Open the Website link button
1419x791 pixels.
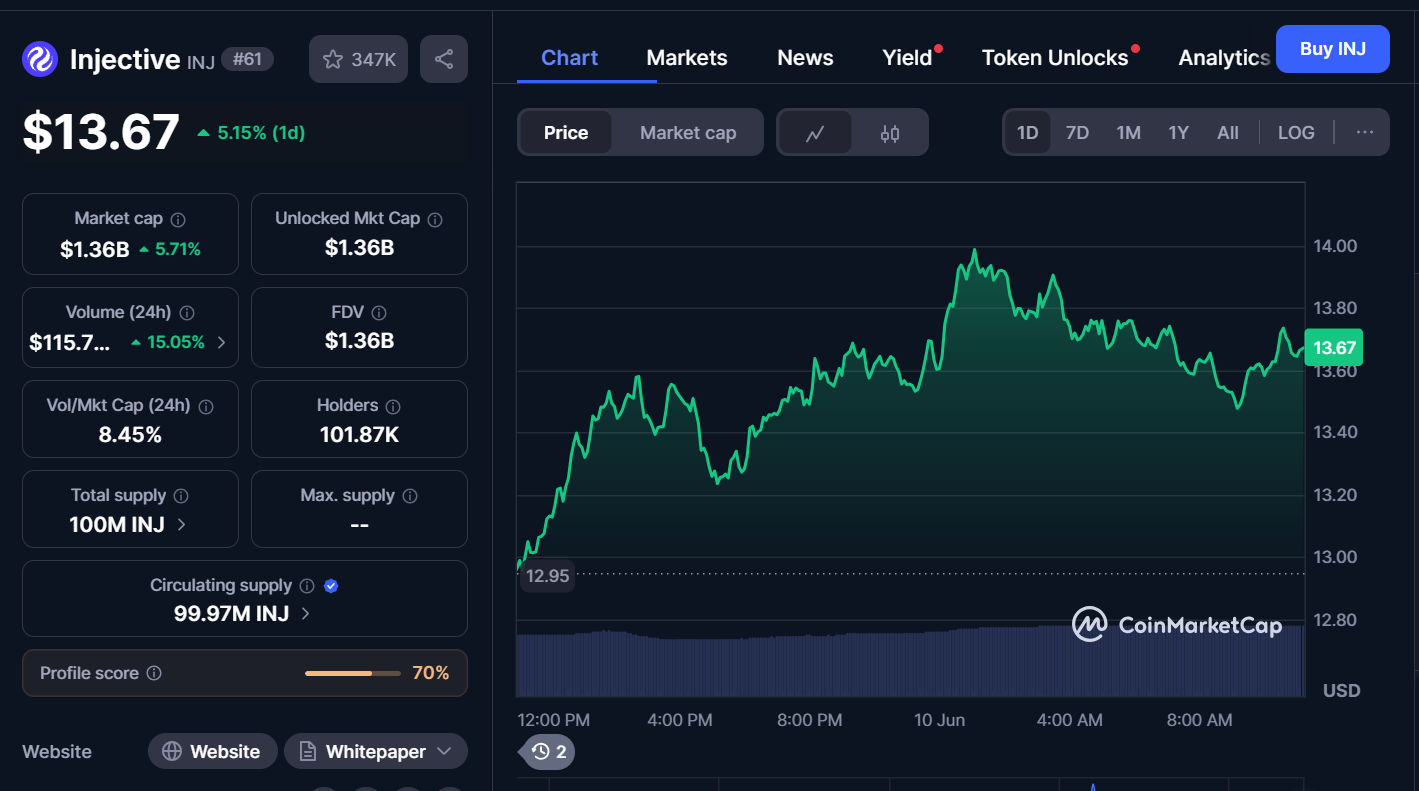coord(211,752)
